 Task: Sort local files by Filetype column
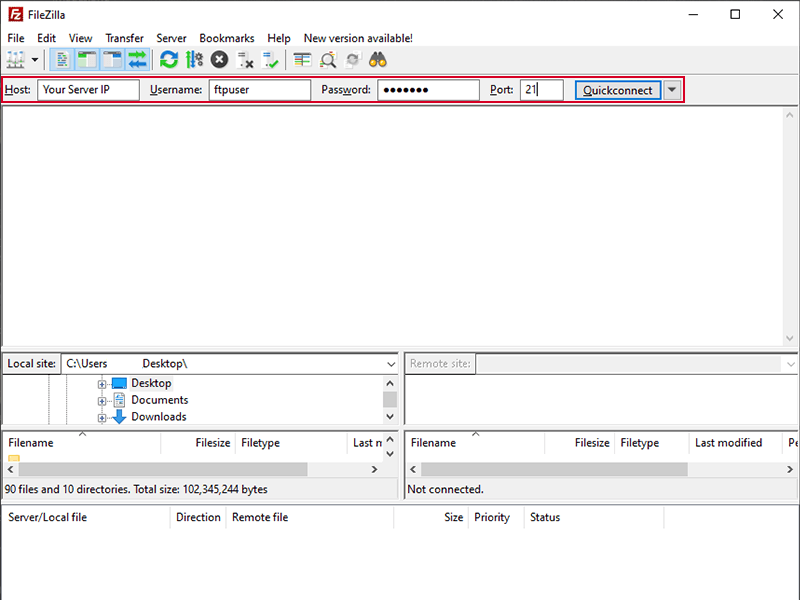(291, 443)
